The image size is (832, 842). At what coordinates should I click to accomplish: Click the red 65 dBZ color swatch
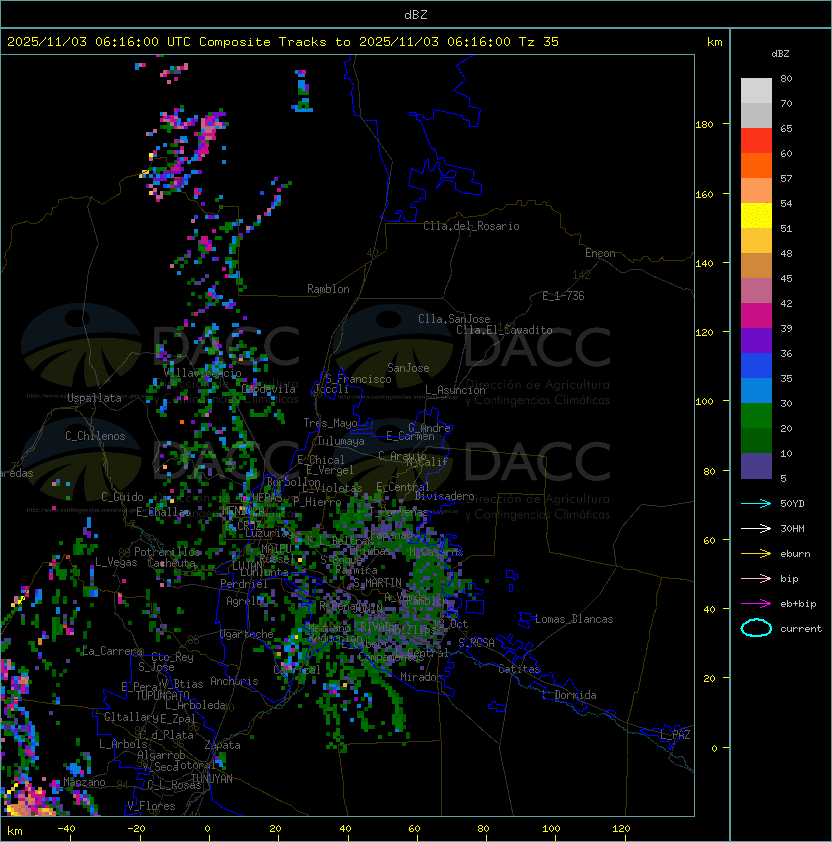[x=756, y=141]
